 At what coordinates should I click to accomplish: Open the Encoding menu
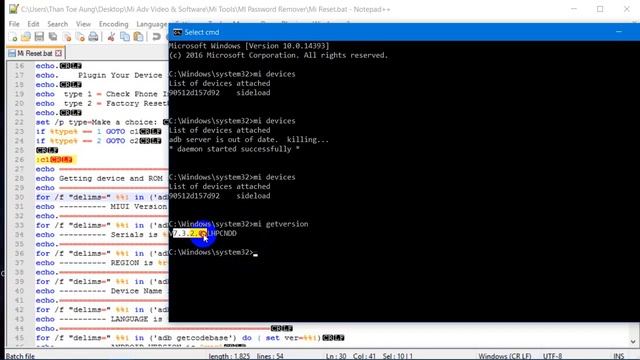pyautogui.click(x=113, y=24)
